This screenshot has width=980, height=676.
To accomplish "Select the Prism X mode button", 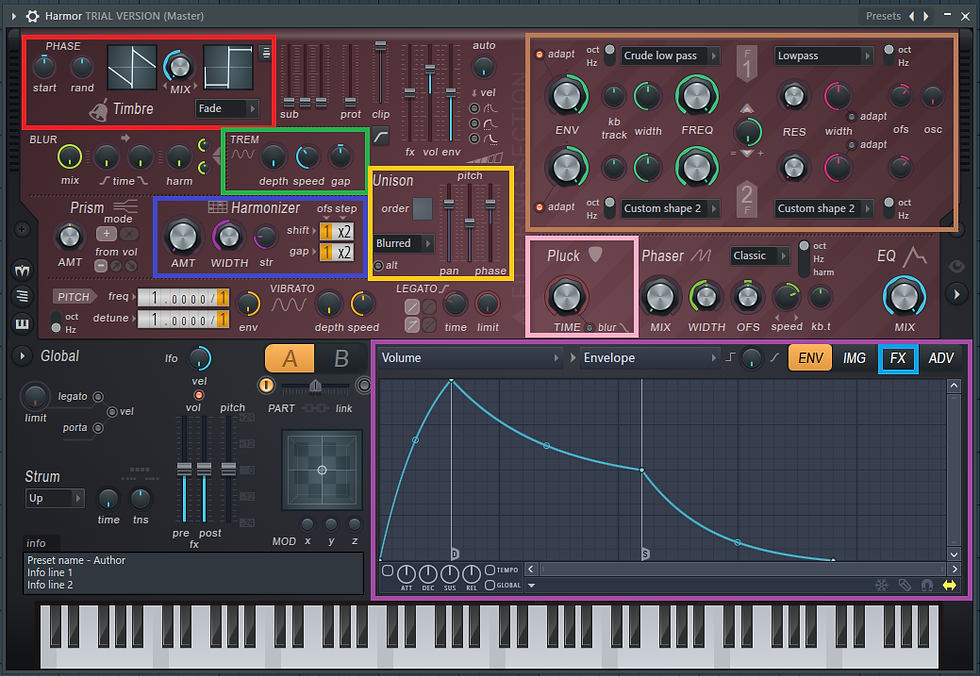I will [x=129, y=234].
